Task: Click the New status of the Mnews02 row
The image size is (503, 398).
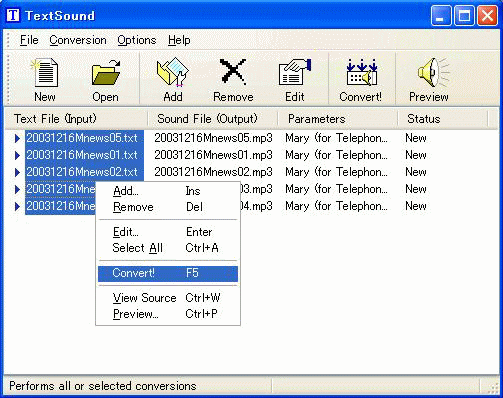Action: click(416, 172)
